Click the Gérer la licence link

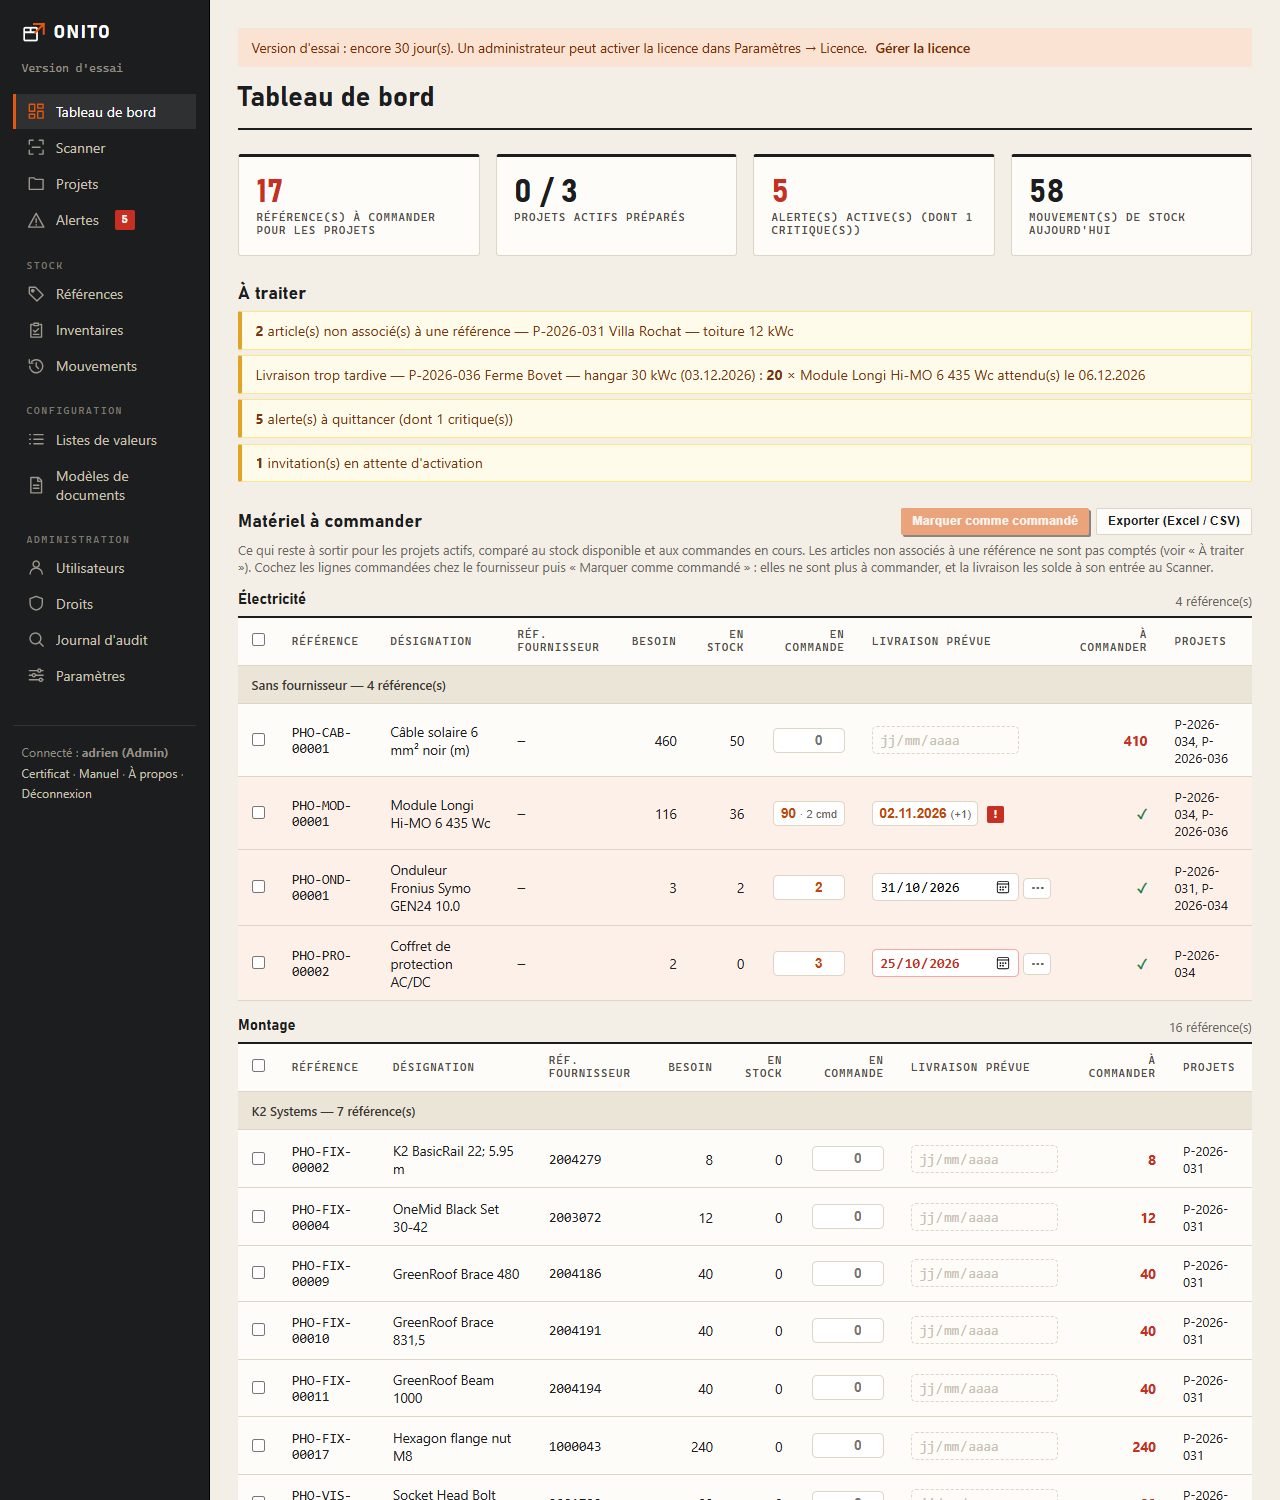[922, 48]
